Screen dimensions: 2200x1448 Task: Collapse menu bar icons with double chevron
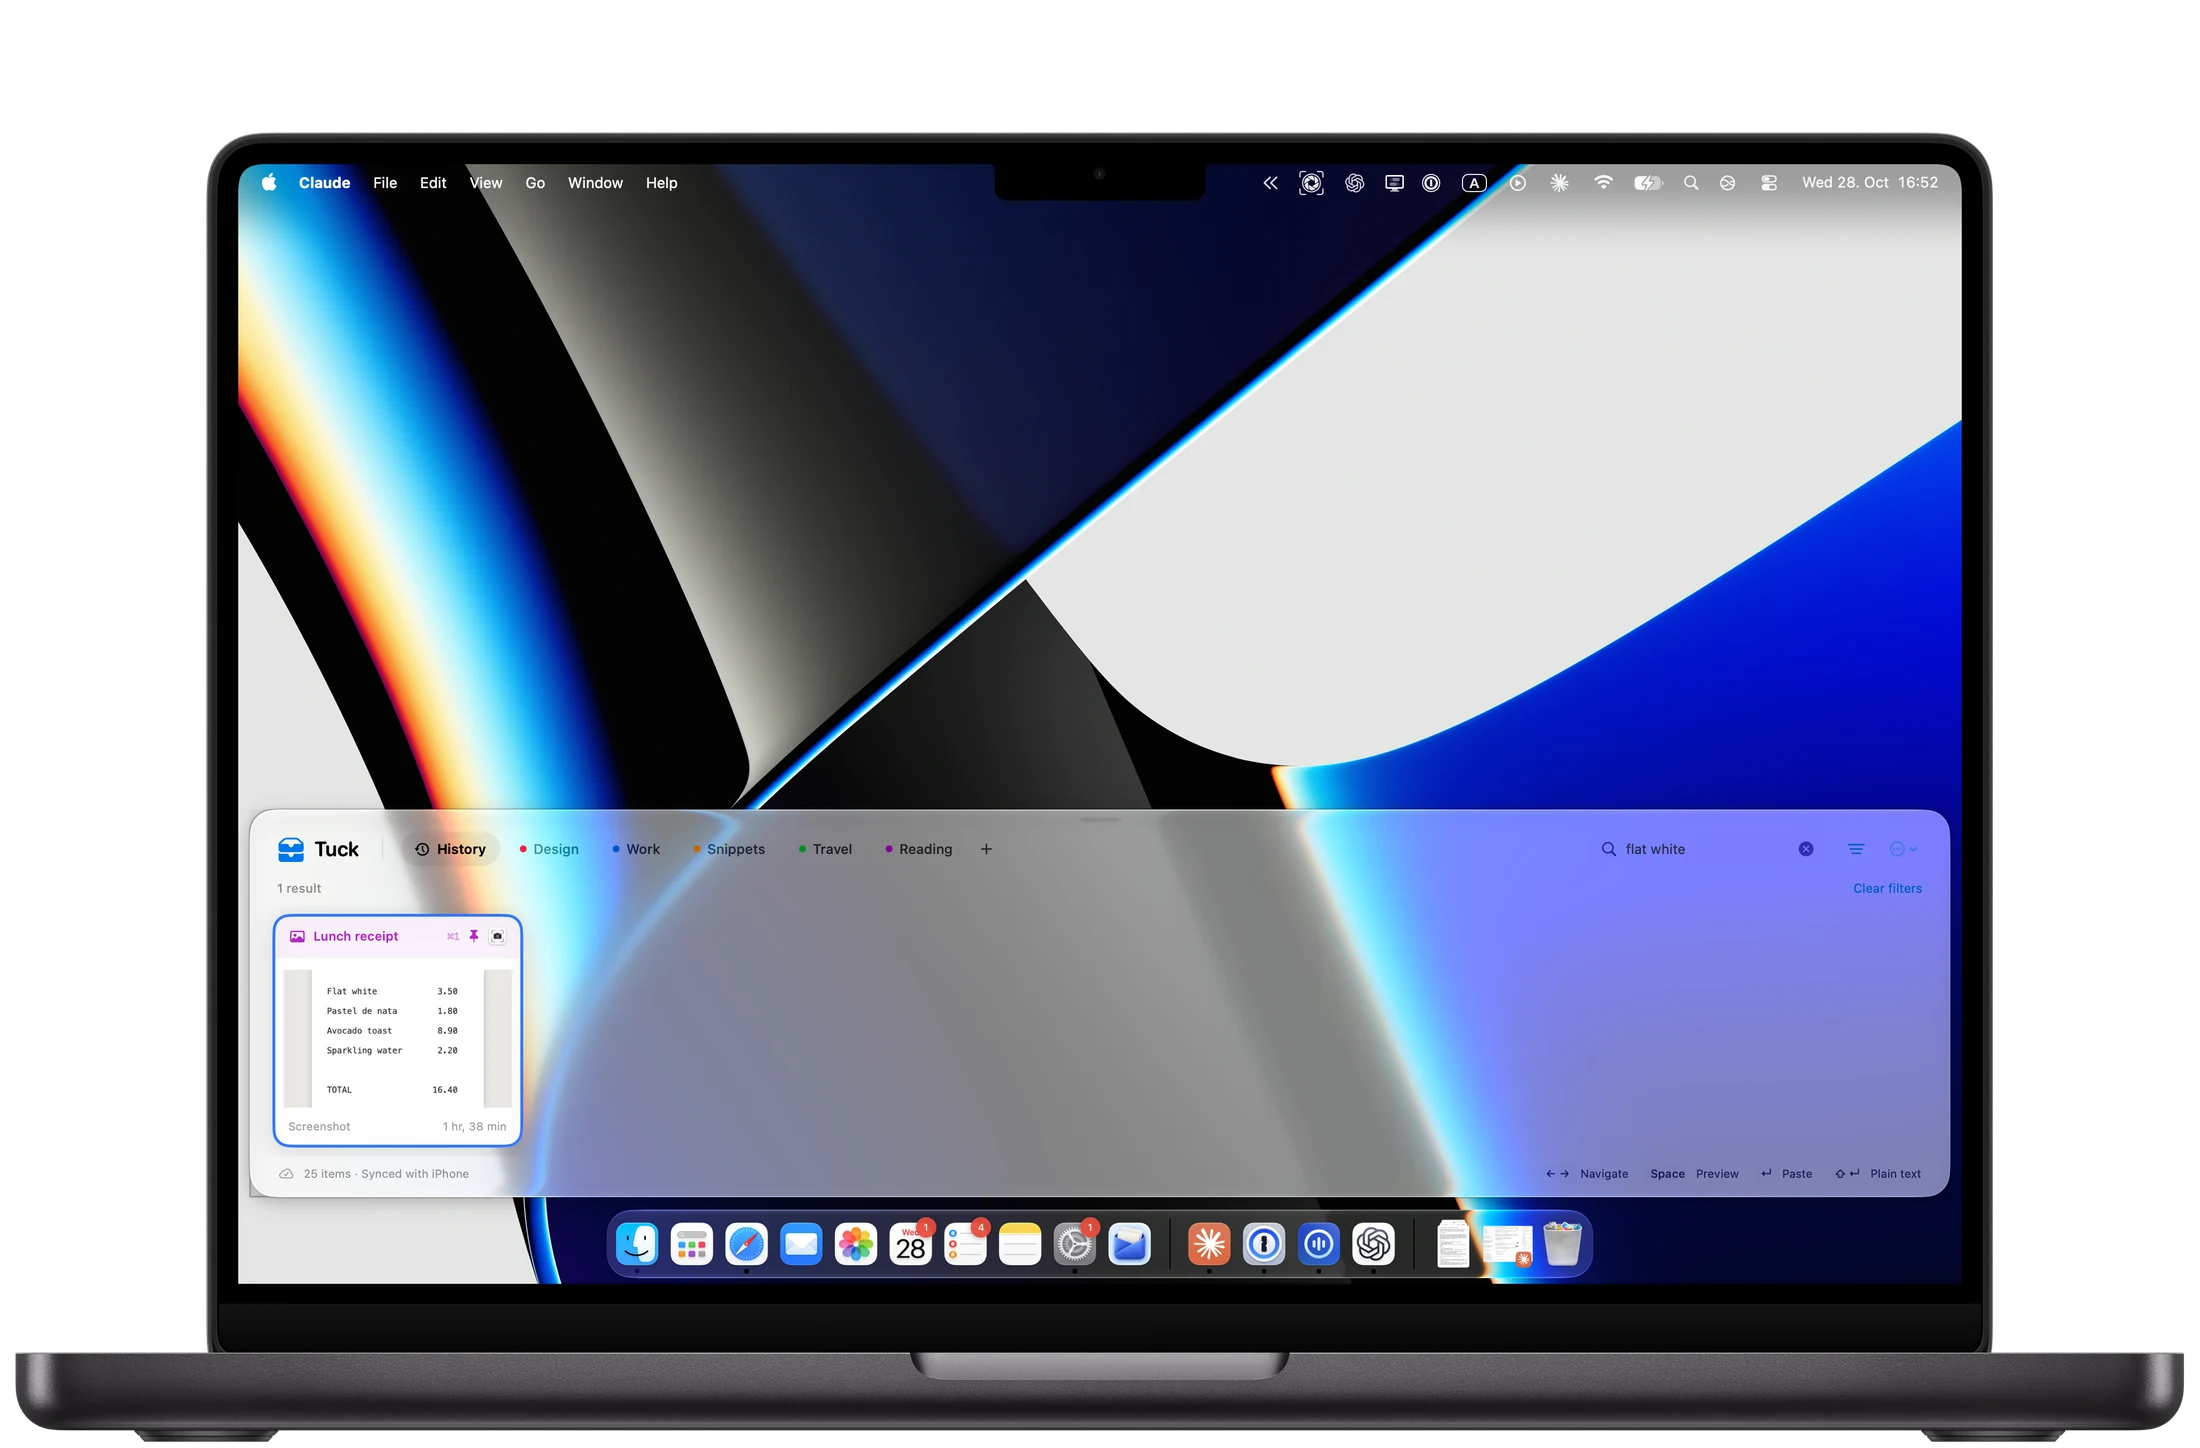pyautogui.click(x=1270, y=183)
